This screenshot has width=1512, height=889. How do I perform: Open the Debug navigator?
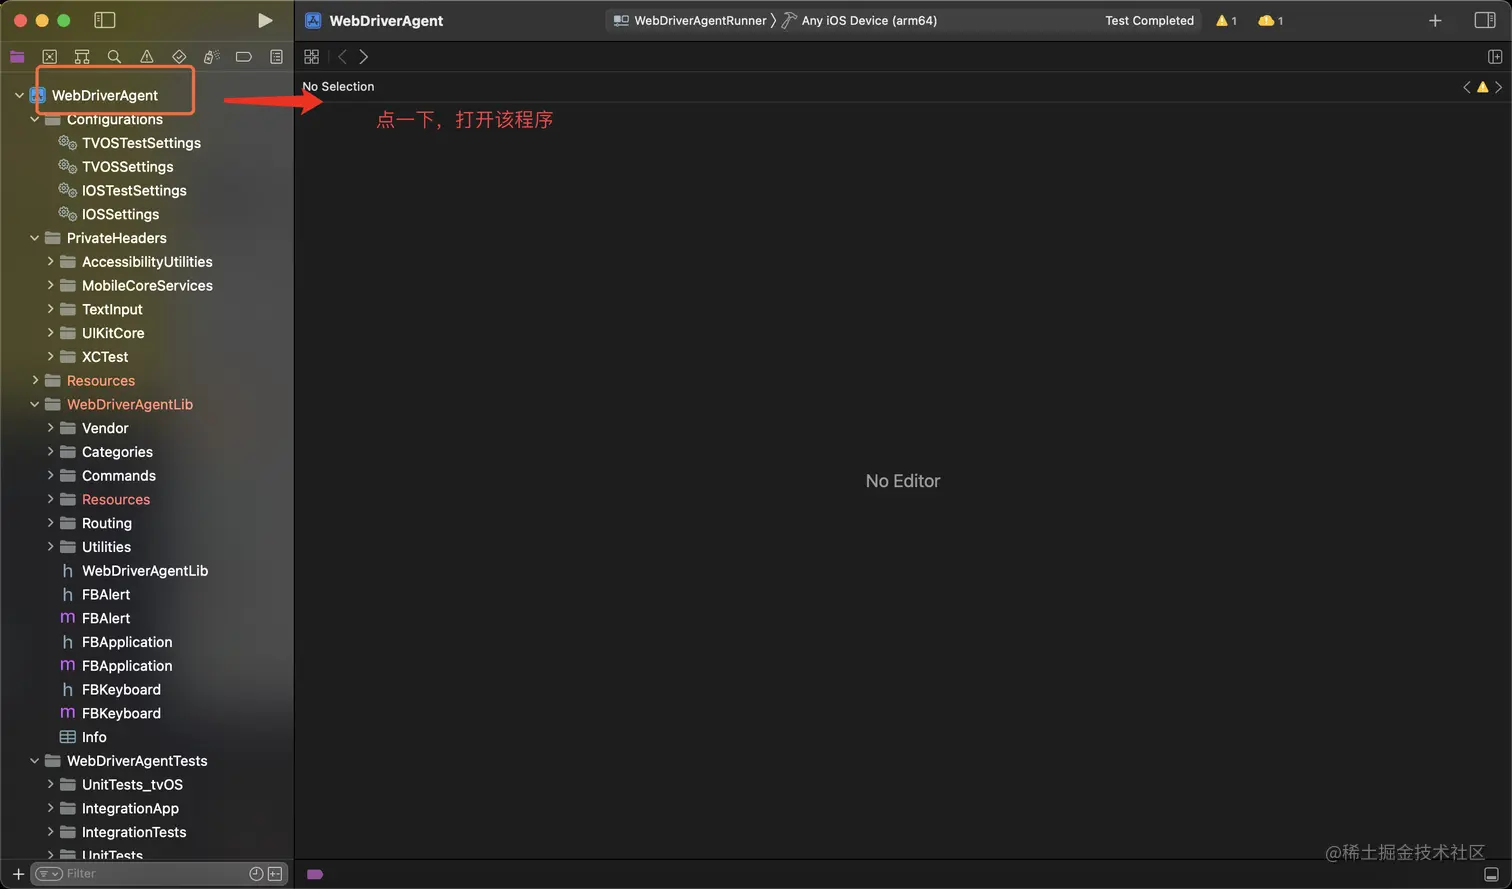pyautogui.click(x=211, y=57)
